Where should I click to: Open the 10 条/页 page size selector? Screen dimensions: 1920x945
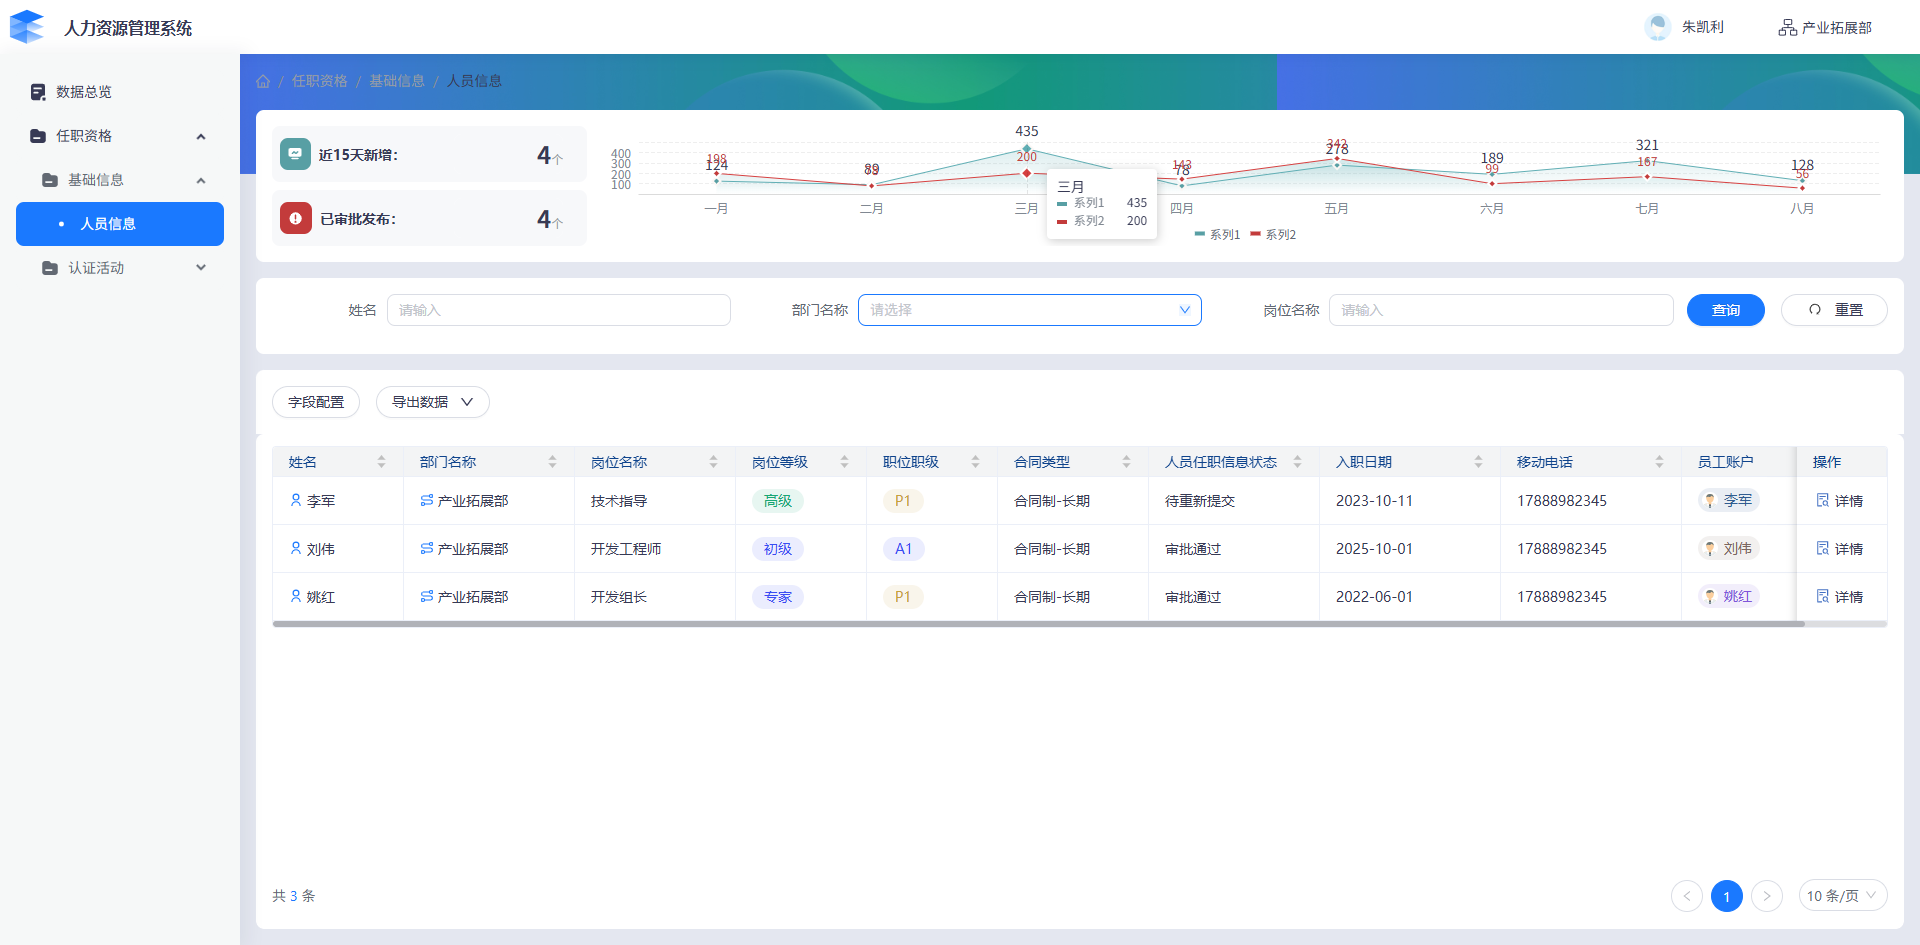point(1841,896)
